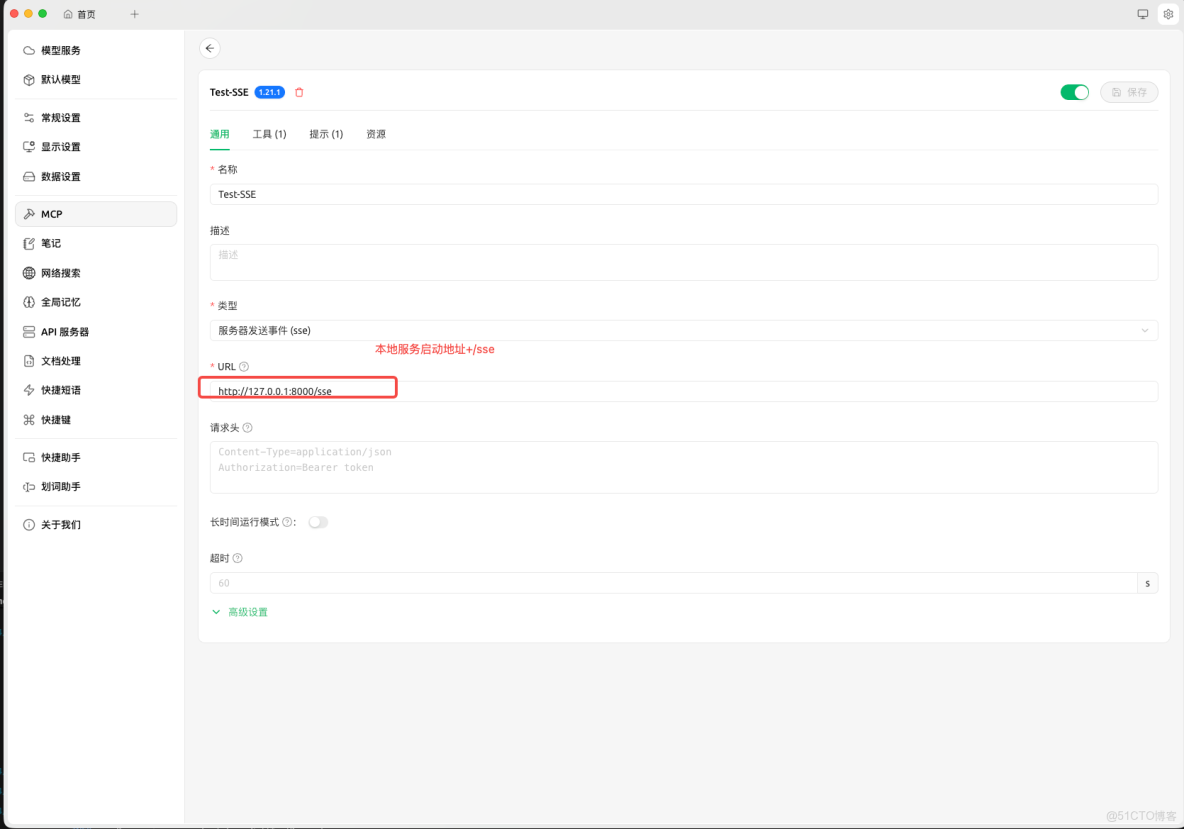Switch to the 工具 (1) tab
The height and width of the screenshot is (829, 1184).
click(269, 133)
